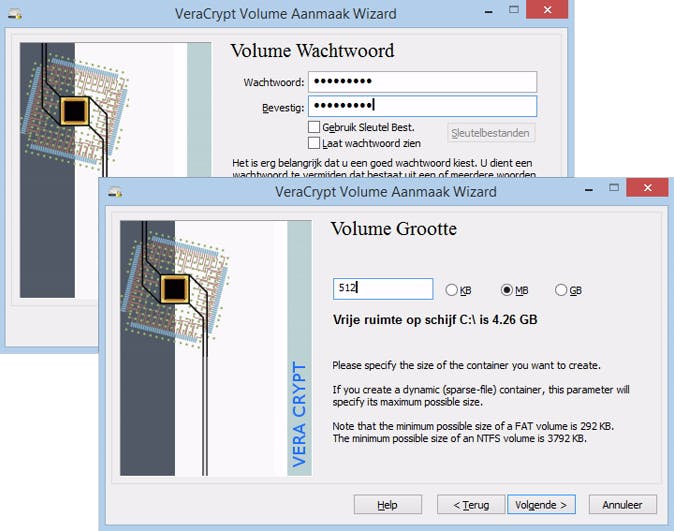Click the 'Wachtwoord:' label

coord(274,82)
